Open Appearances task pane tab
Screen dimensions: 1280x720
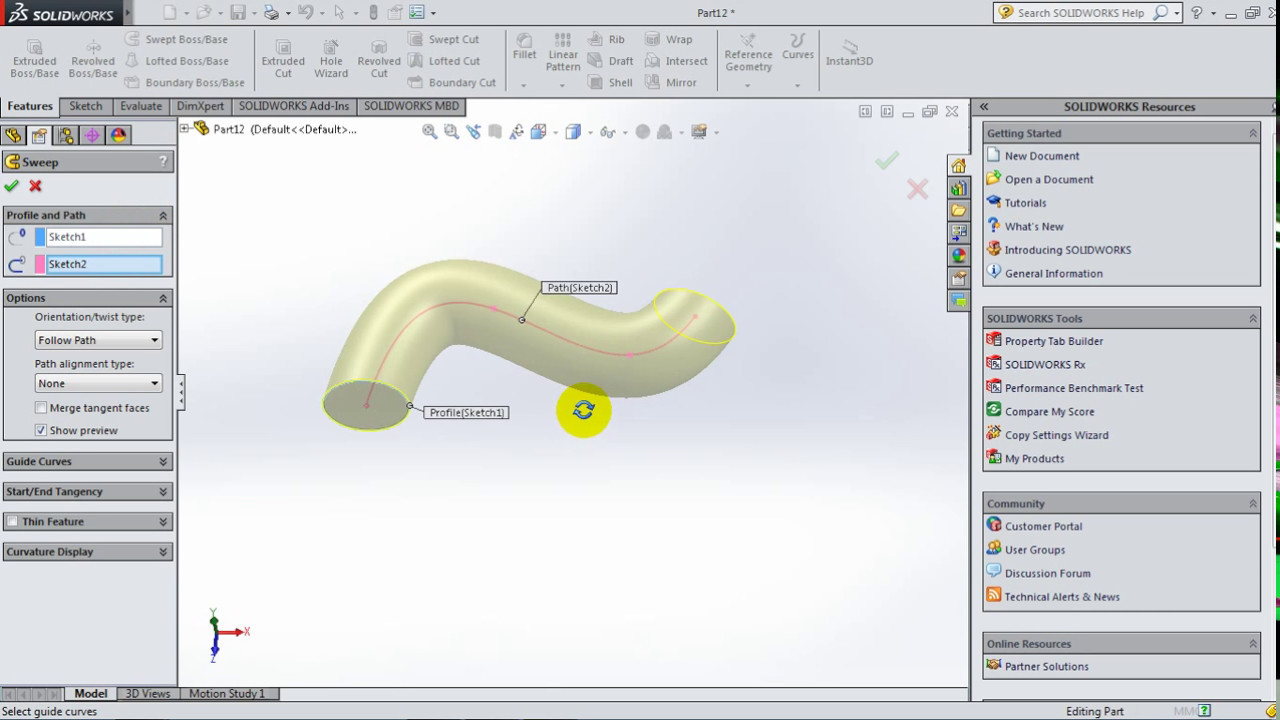click(x=959, y=255)
